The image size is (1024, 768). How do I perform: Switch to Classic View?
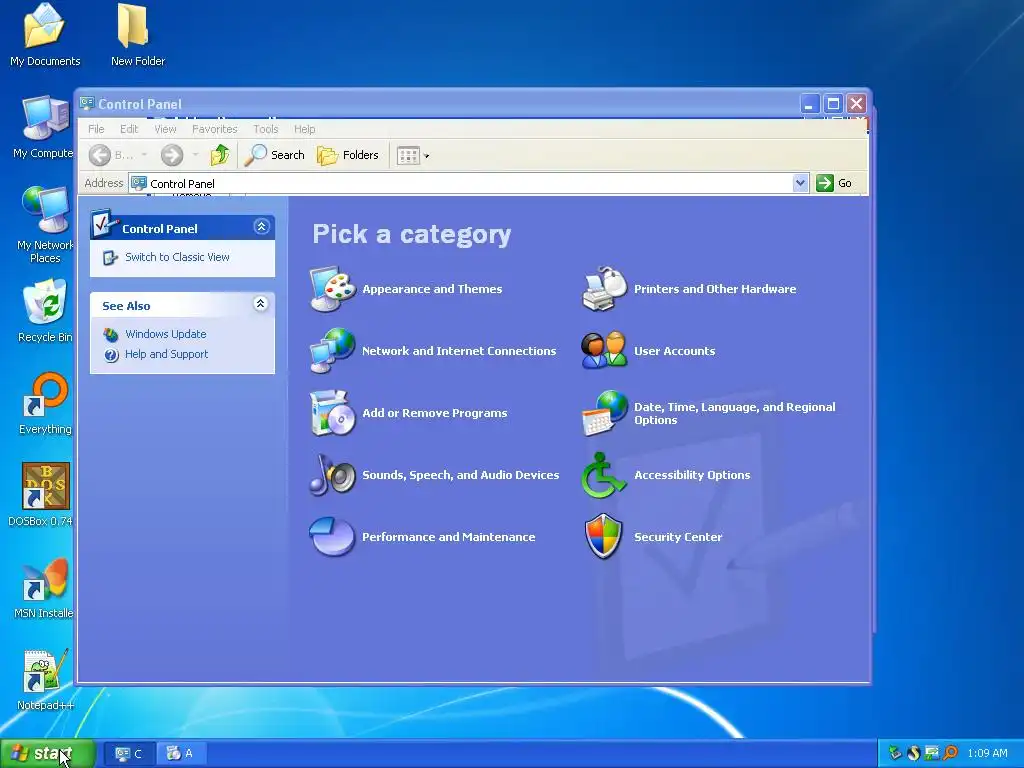(177, 257)
